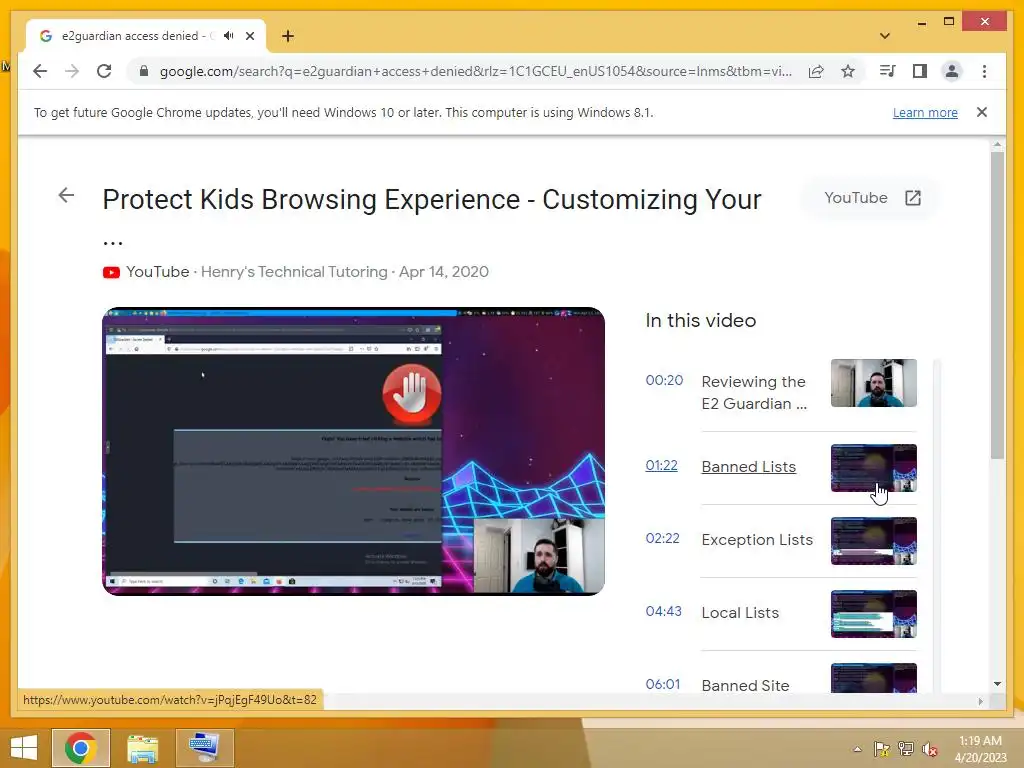1024x768 pixels.
Task: Click the page vertical scrollbar thumb
Action: click(997, 306)
